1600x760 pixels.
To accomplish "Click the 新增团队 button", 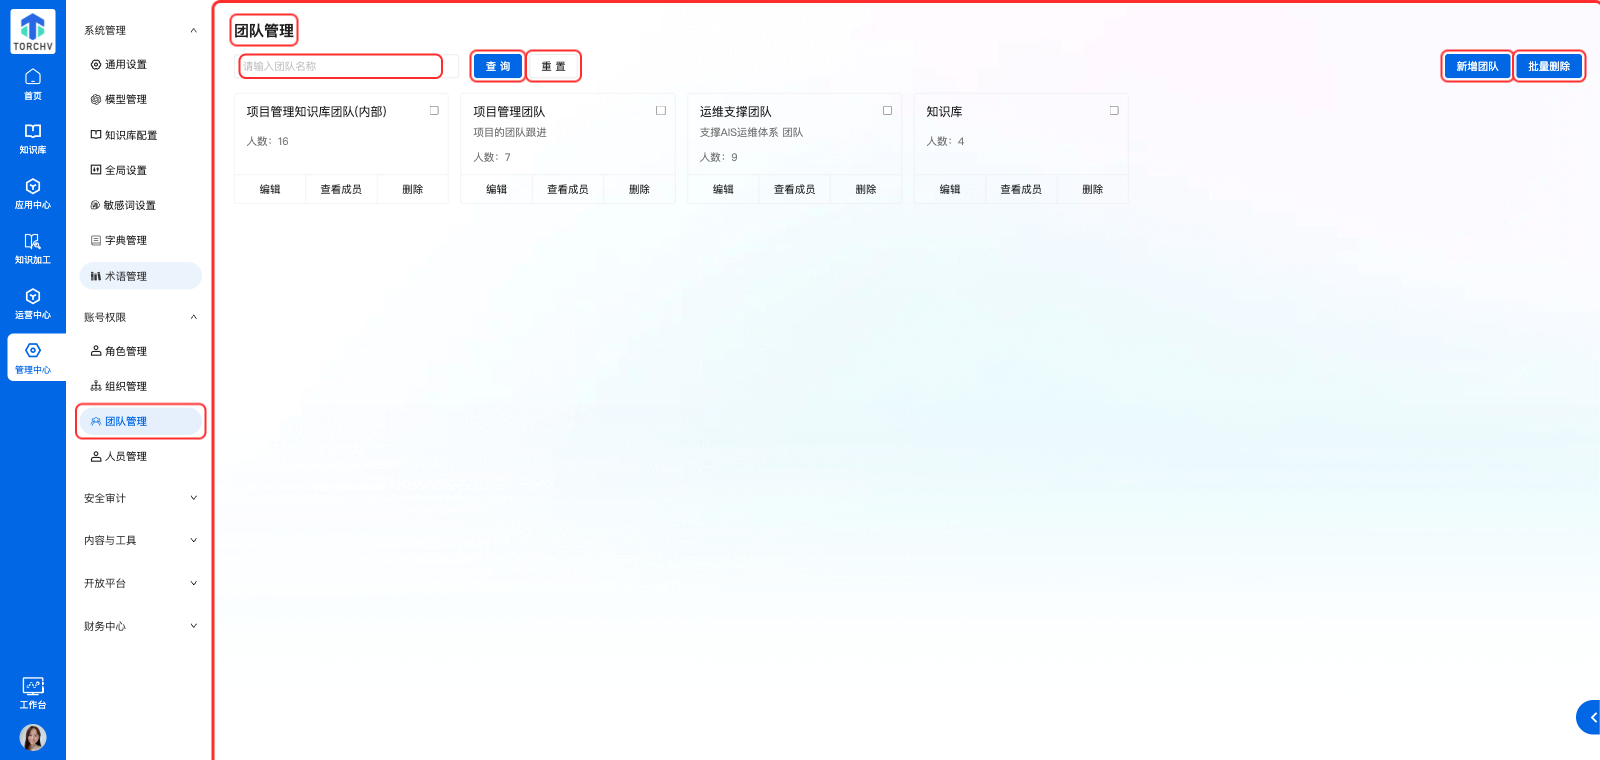I will tap(1477, 66).
